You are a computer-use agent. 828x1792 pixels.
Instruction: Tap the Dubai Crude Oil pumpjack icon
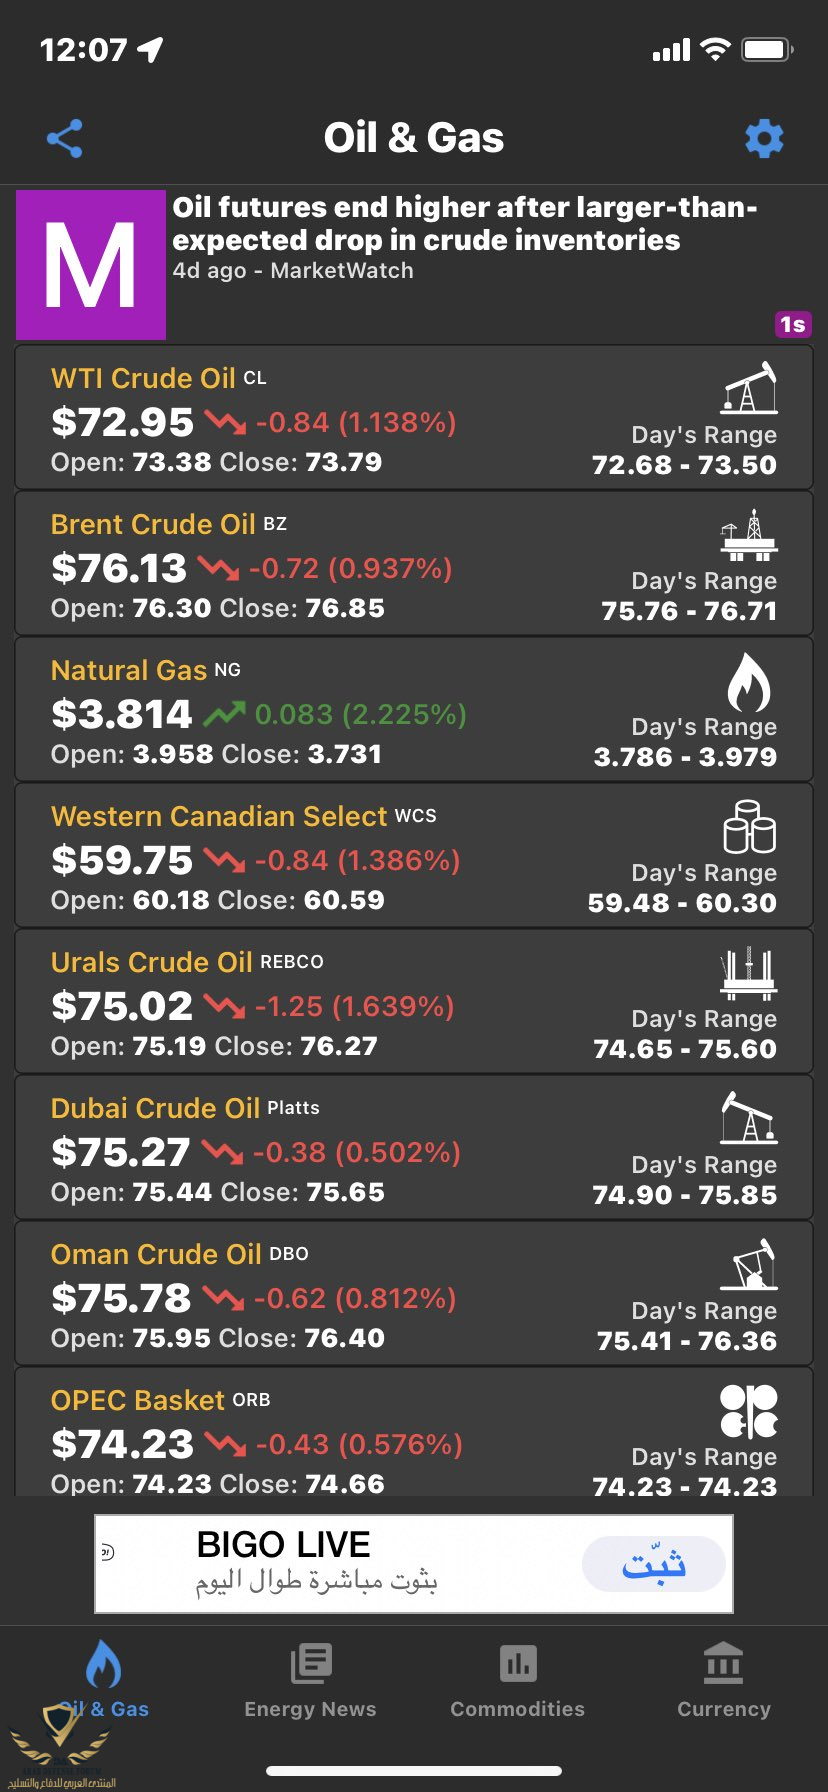pyautogui.click(x=749, y=1118)
